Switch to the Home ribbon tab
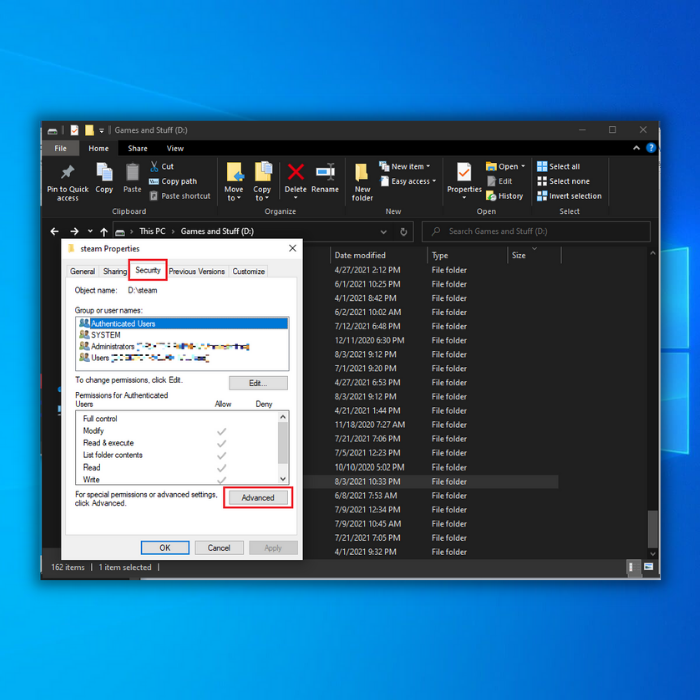The width and height of the screenshot is (700, 700). (x=98, y=148)
